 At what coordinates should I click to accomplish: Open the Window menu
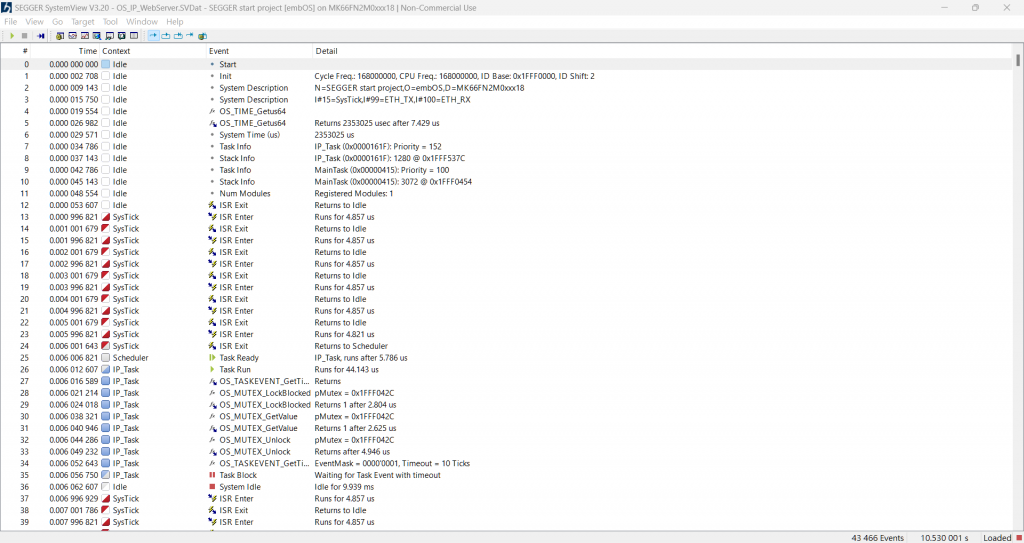coord(142,22)
